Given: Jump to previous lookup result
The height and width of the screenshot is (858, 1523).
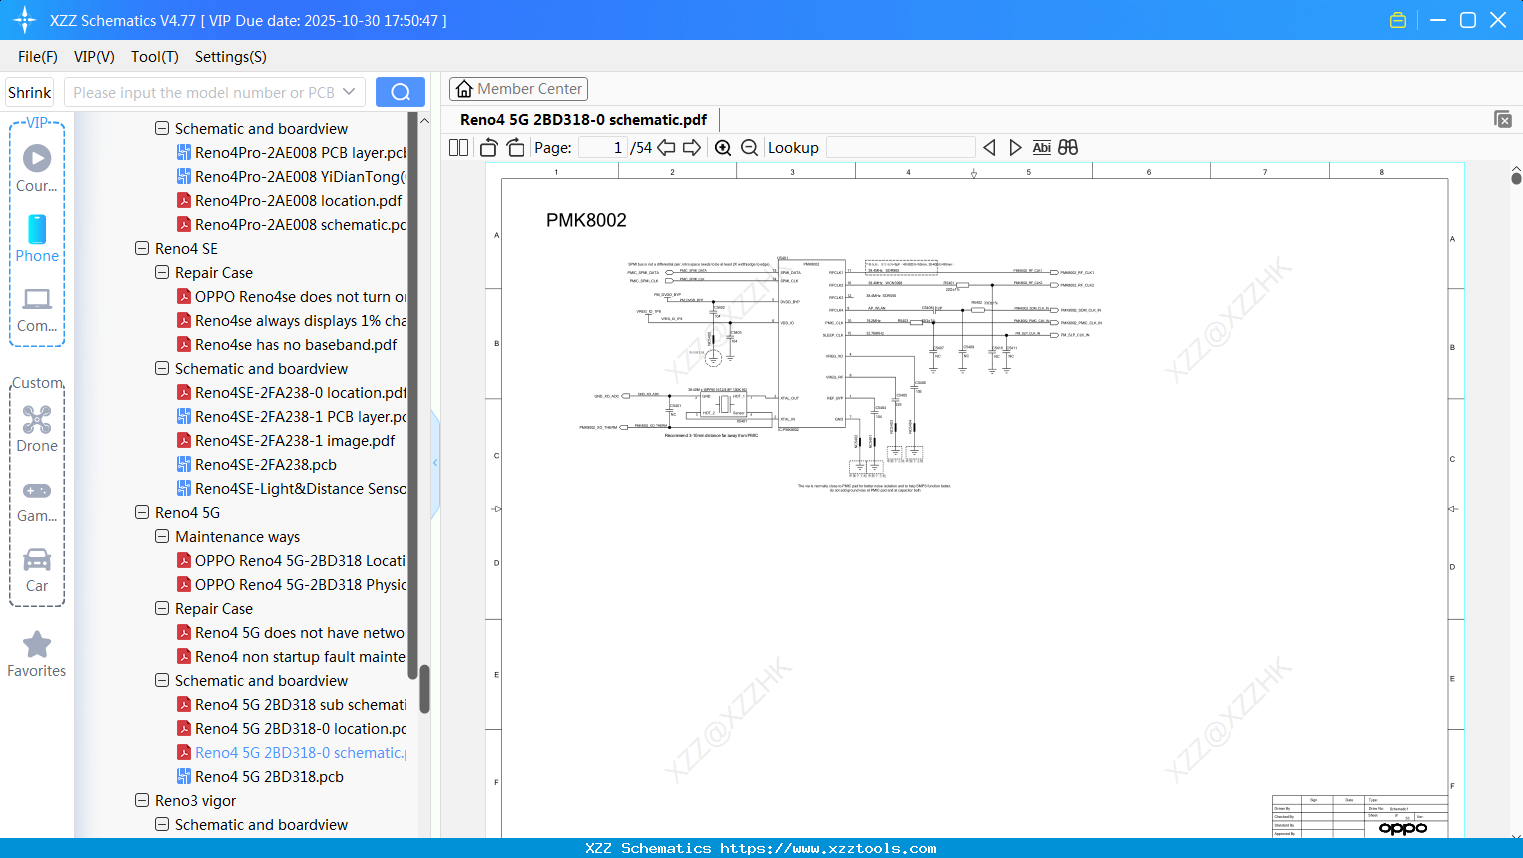Looking at the screenshot, I should pyautogui.click(x=989, y=148).
